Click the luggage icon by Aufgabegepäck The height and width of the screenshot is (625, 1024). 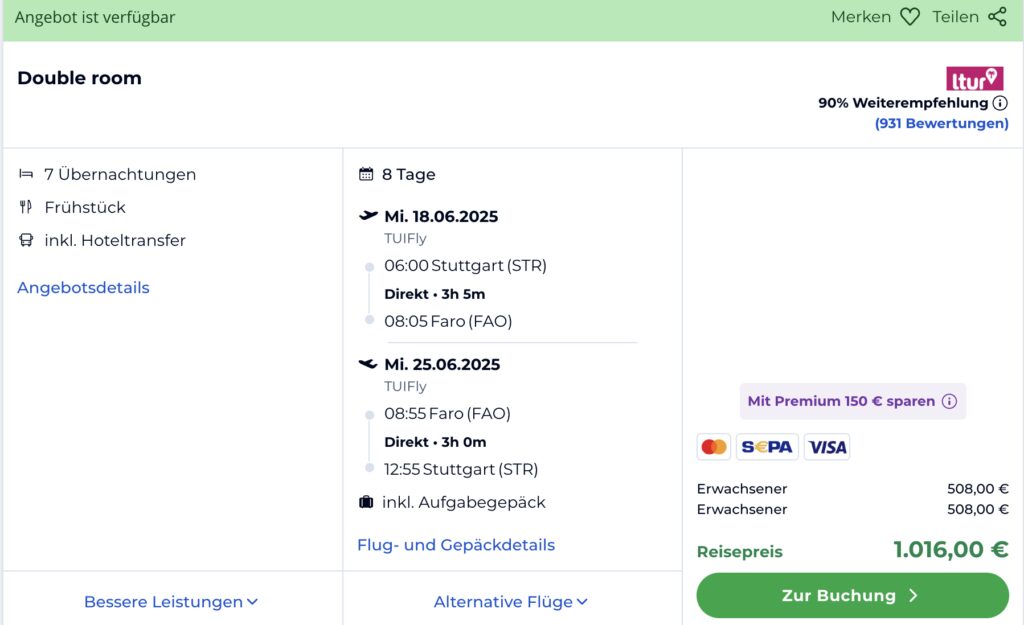click(x=366, y=502)
